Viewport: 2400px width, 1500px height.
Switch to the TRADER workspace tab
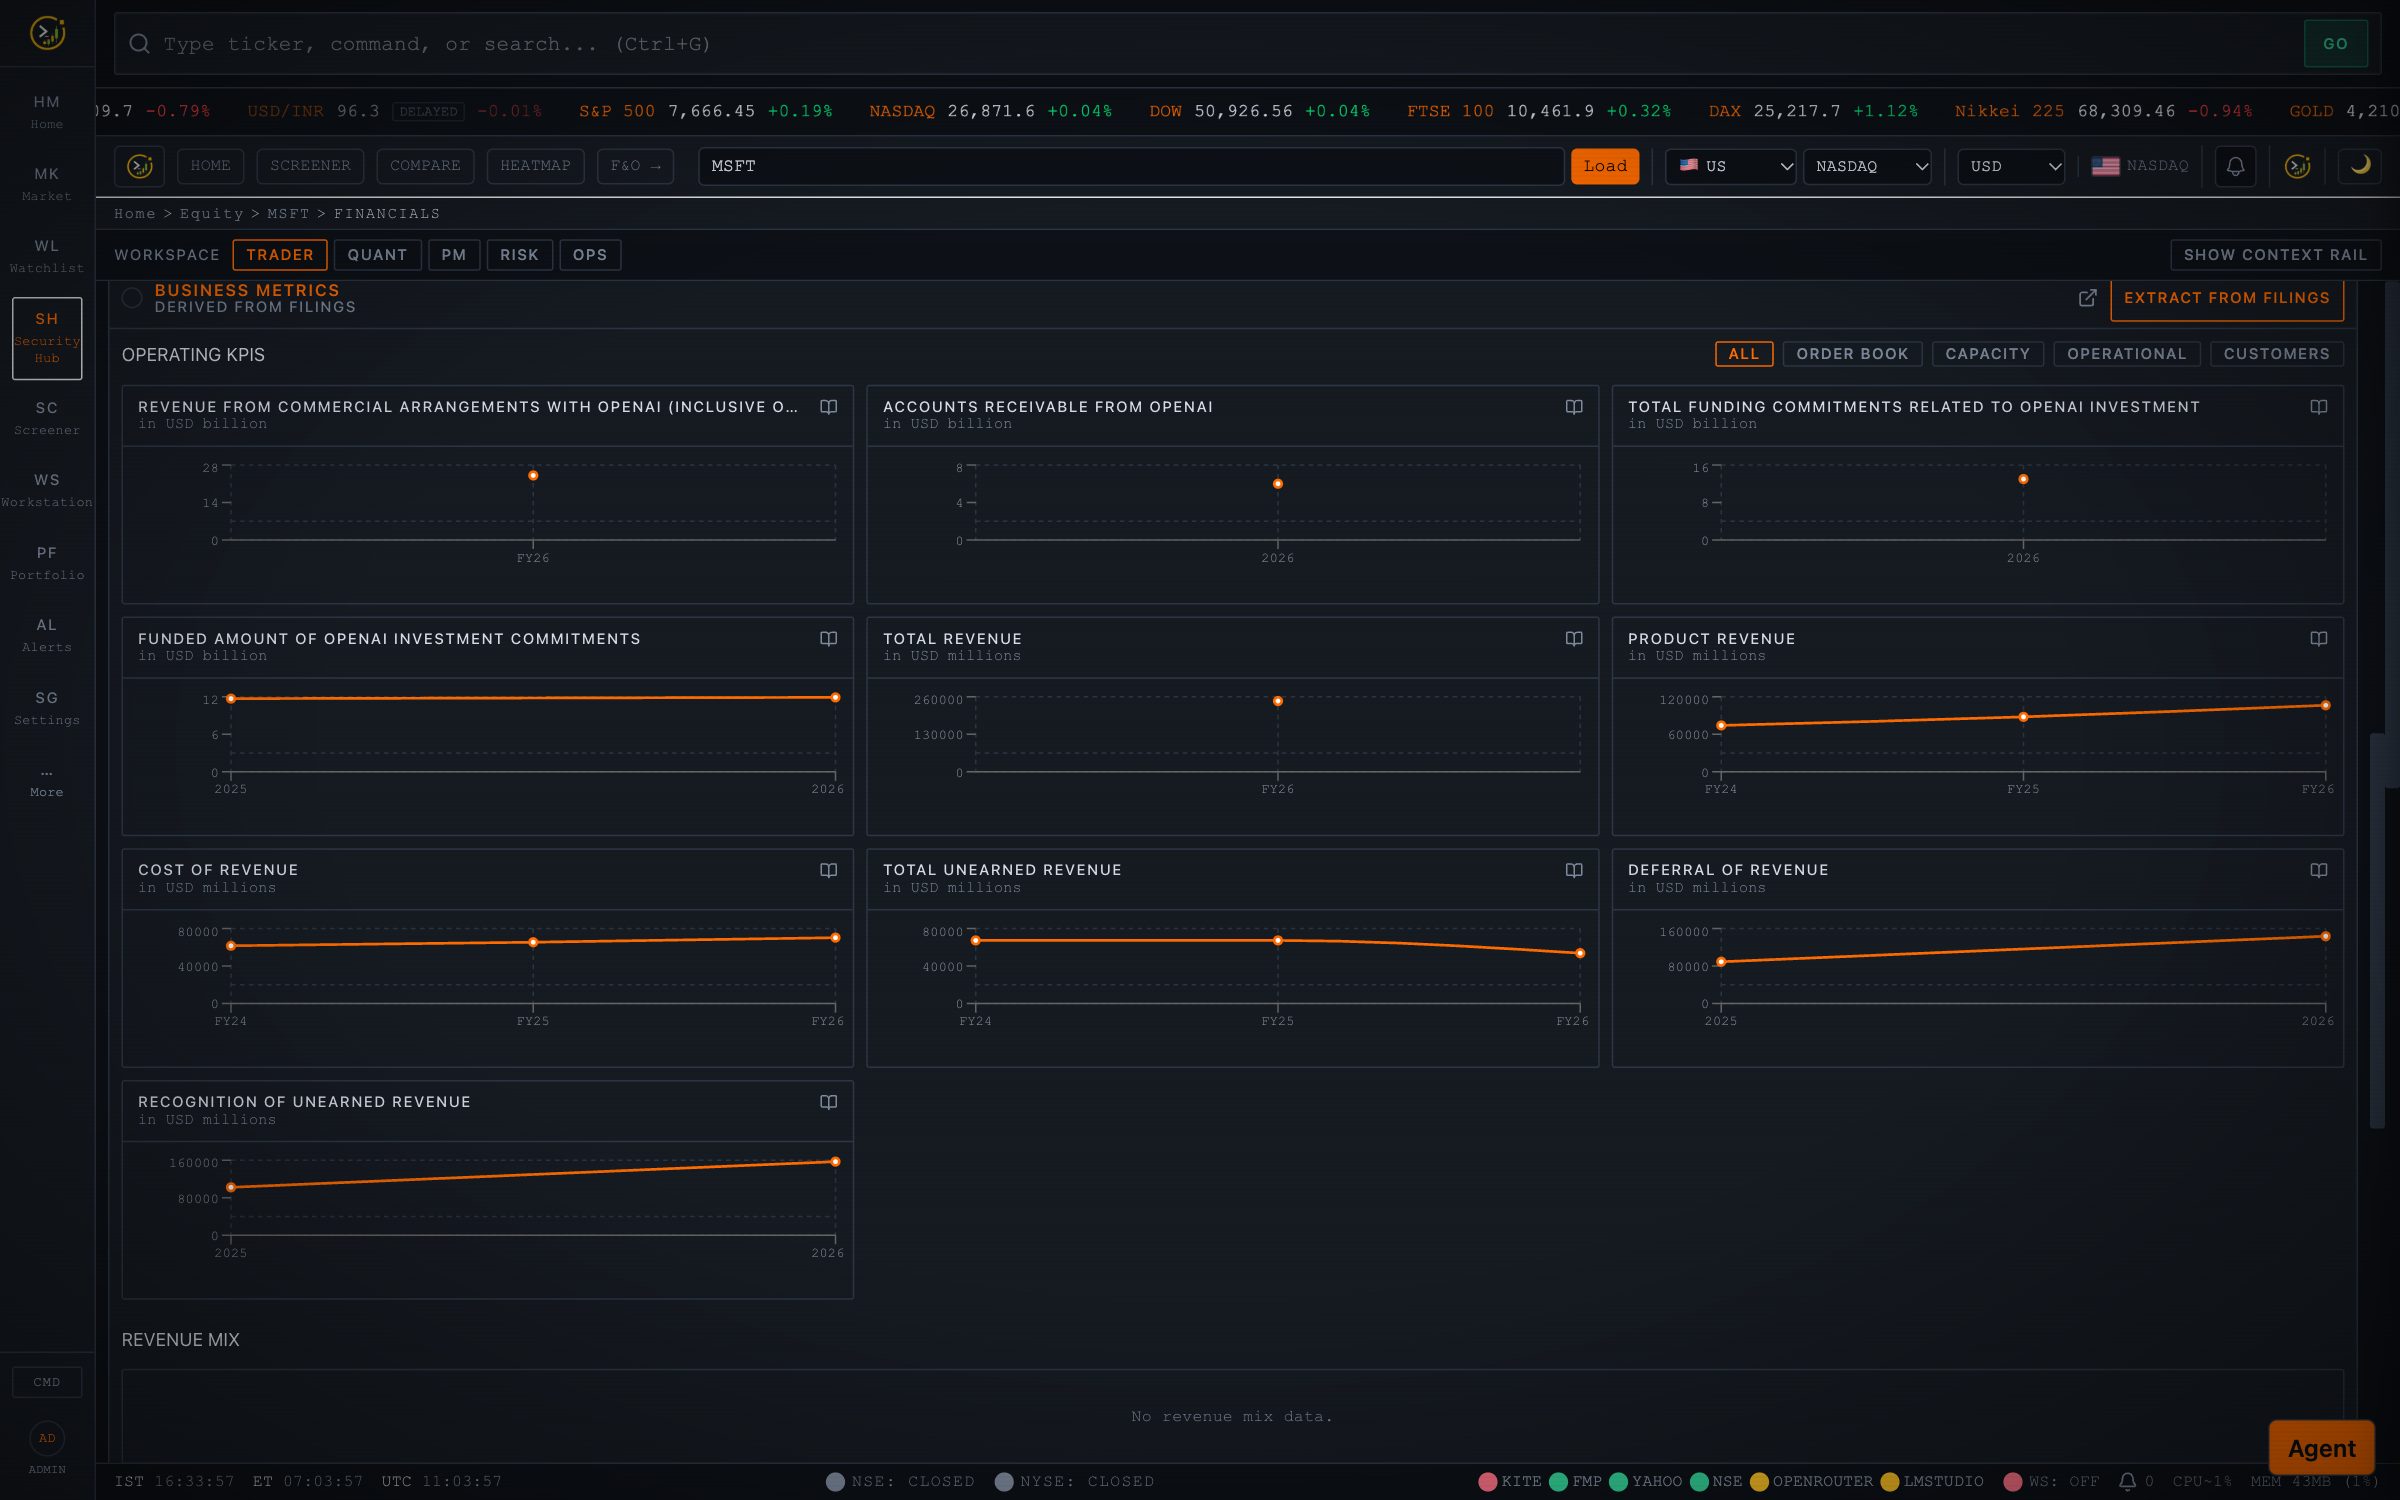coord(280,255)
